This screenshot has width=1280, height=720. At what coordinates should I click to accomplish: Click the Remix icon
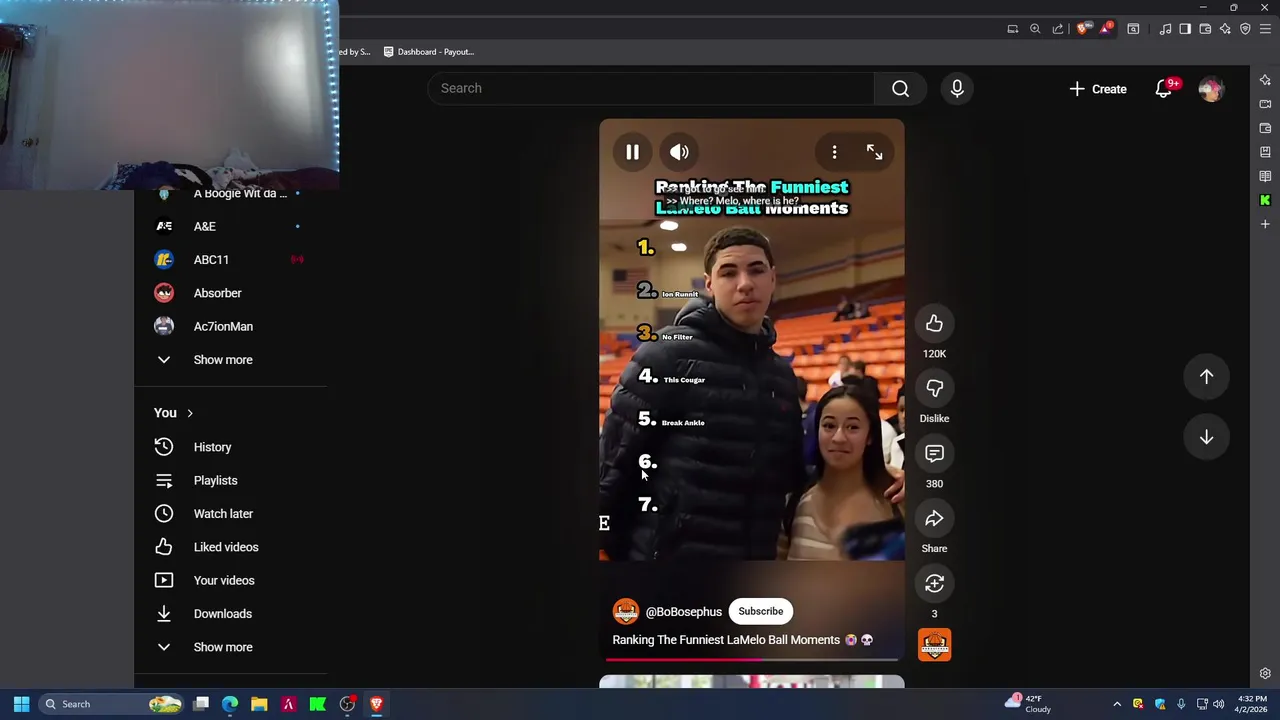tap(934, 583)
